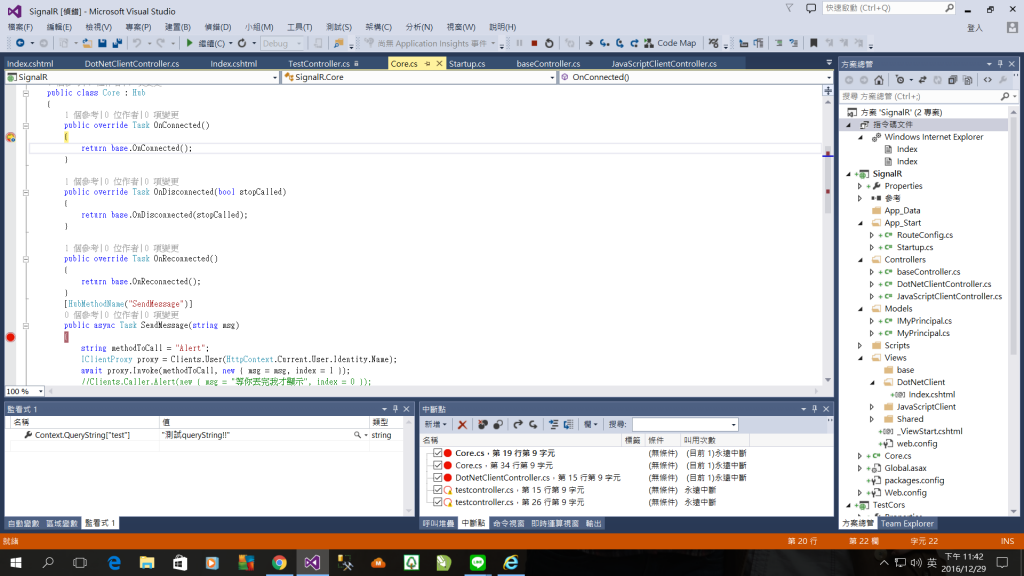
Task: Switch to the baseController.cs editor tab
Action: pyautogui.click(x=548, y=63)
